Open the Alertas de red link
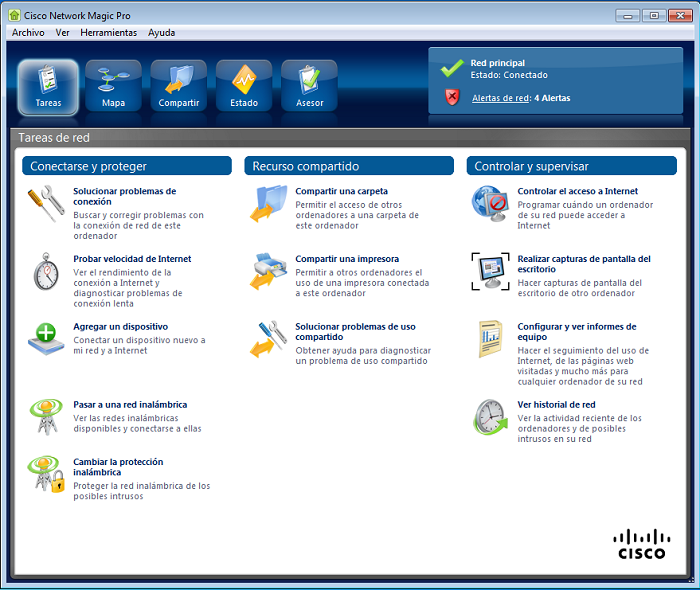Image resolution: width=700 pixels, height=590 pixels. click(x=501, y=98)
